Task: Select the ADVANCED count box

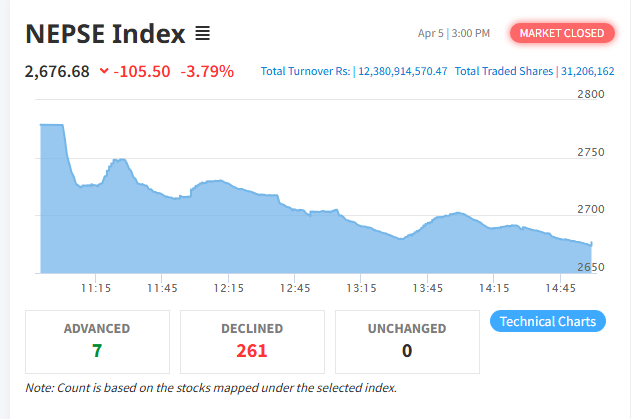Action: [x=97, y=341]
